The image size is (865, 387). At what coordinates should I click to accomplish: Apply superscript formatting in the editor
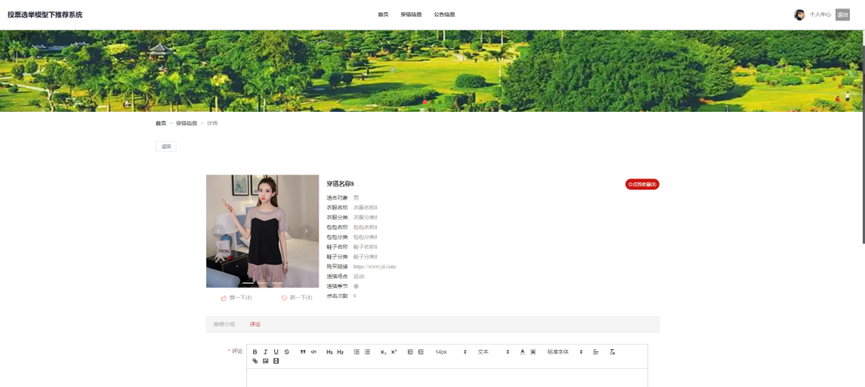[394, 352]
